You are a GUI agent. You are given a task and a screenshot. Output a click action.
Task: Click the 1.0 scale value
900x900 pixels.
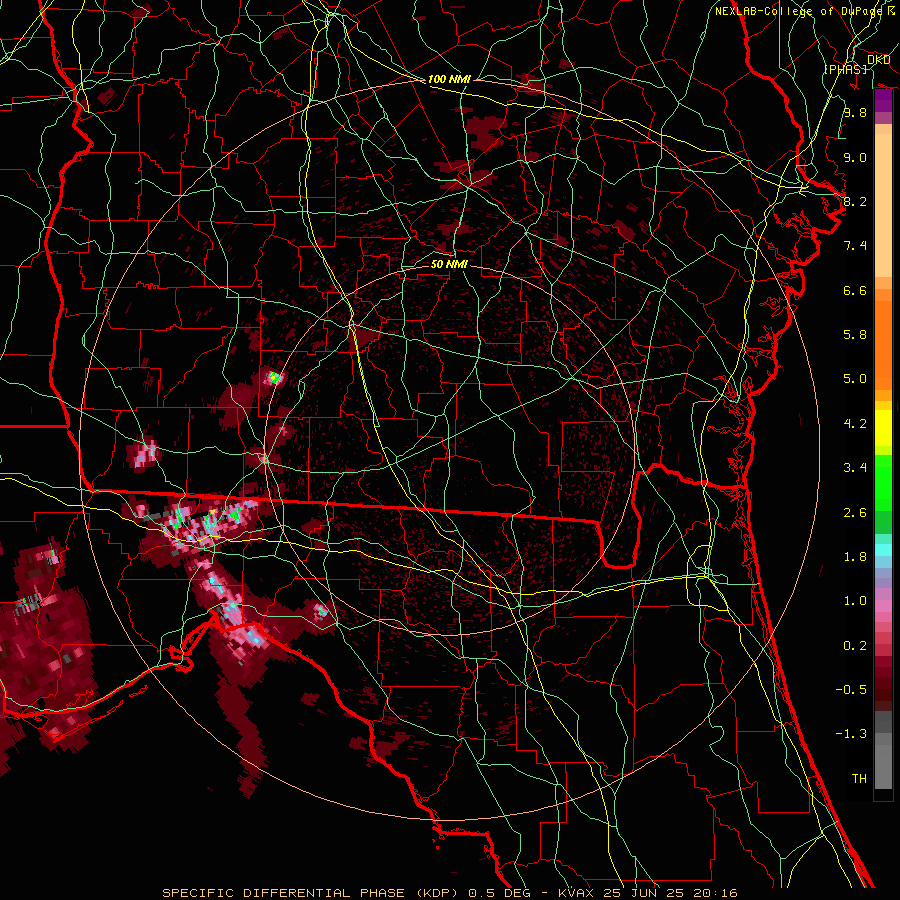tap(855, 601)
